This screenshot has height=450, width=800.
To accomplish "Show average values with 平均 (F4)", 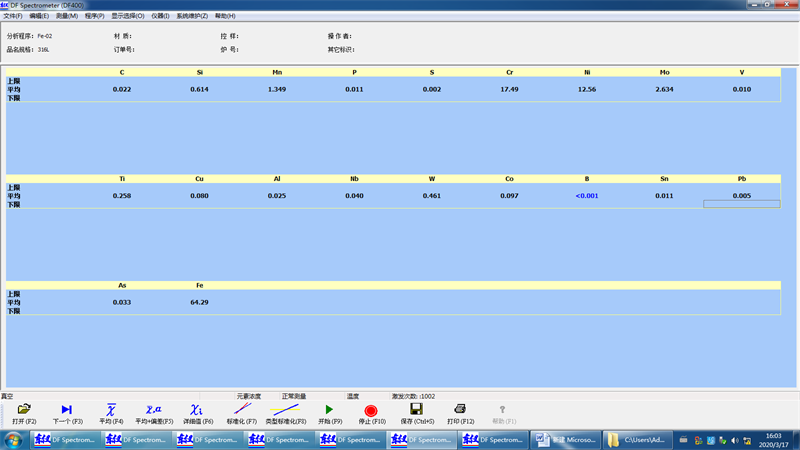I will click(111, 410).
